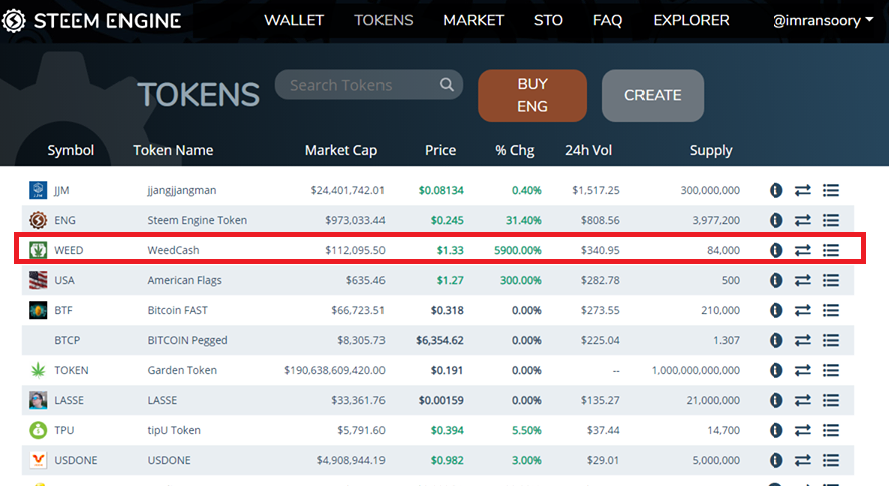
Task: Click the BUY ENG button
Action: [x=532, y=95]
